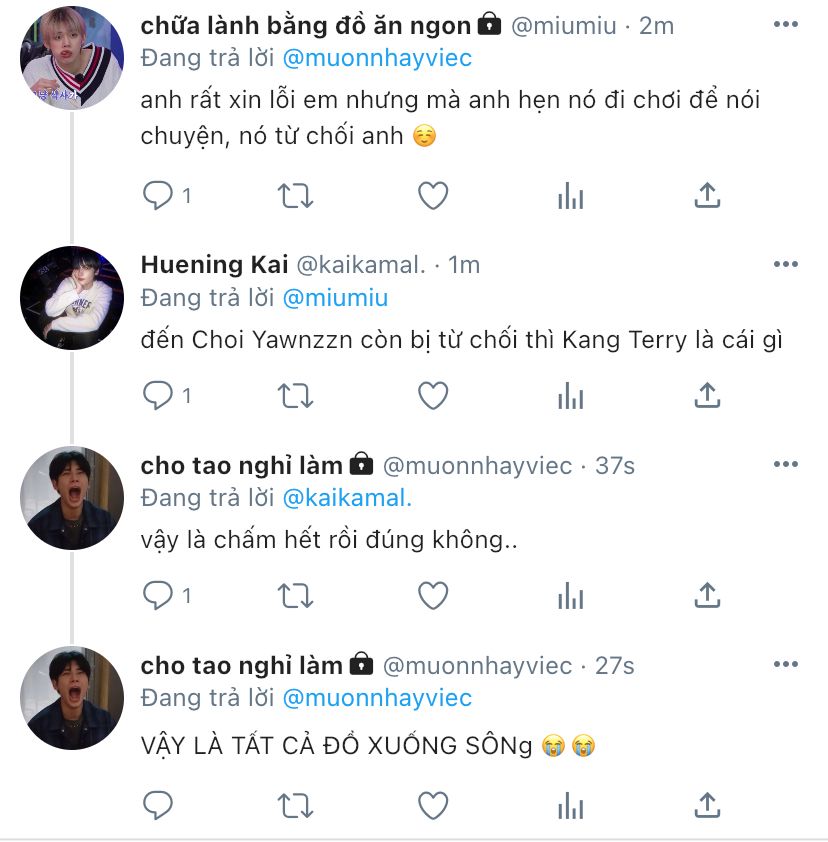Open the @muonnhayviec mention under miumiu tweet
This screenshot has height=842, width=828.
click(378, 58)
